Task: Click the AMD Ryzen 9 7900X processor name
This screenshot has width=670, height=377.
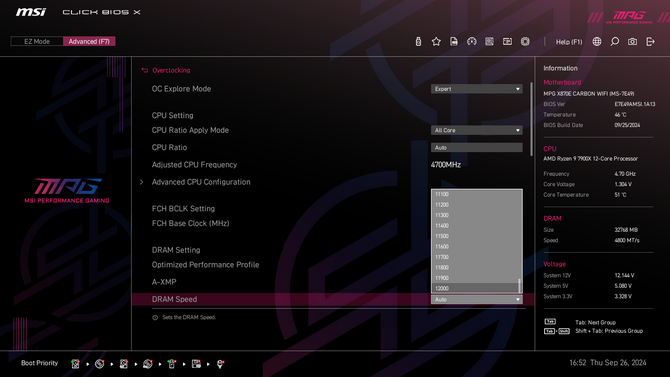Action: tap(591, 159)
